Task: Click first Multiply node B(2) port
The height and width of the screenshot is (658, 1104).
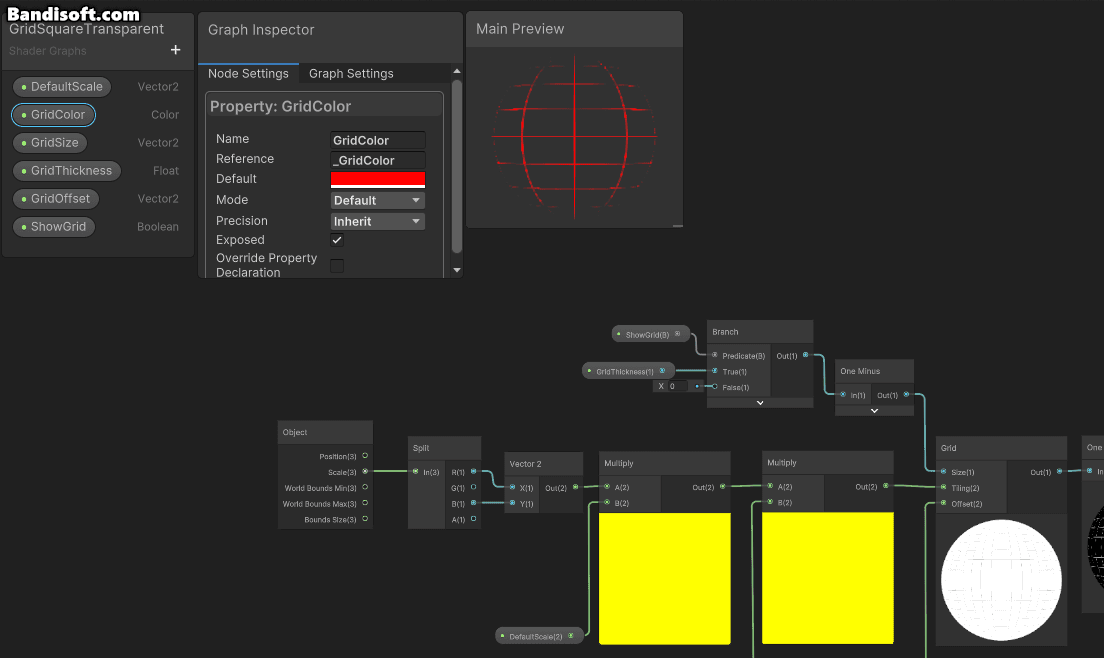Action: [x=607, y=502]
